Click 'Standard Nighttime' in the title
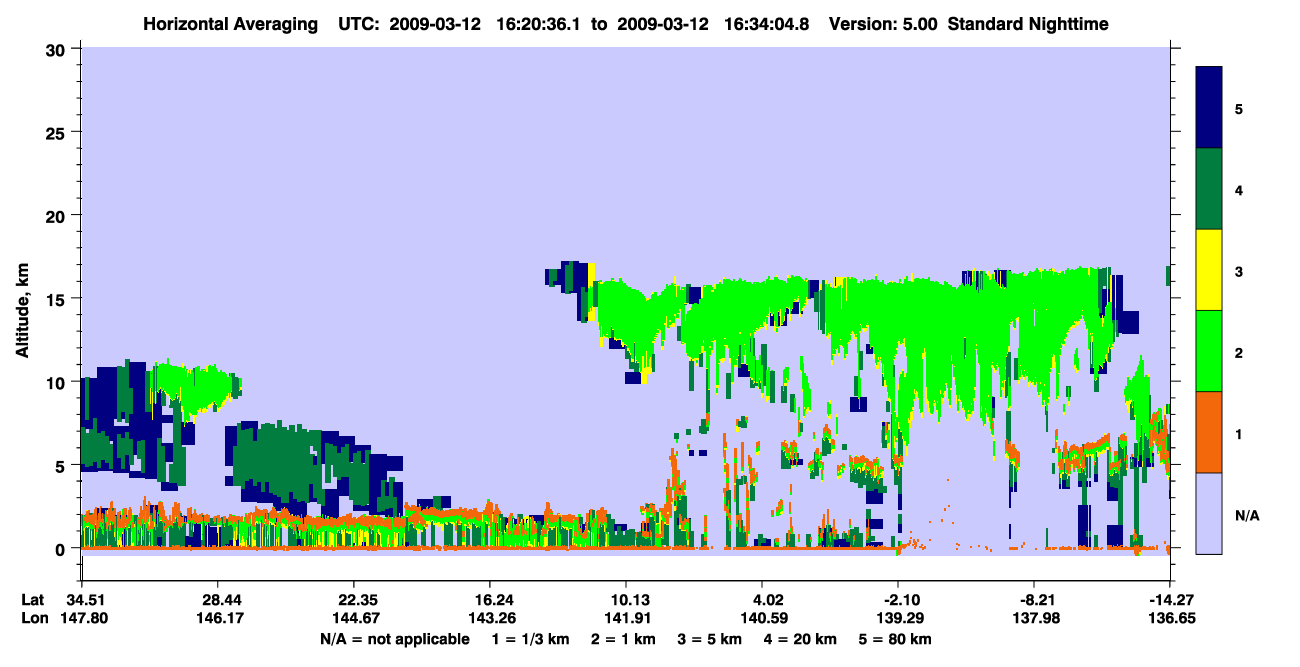 click(1028, 23)
